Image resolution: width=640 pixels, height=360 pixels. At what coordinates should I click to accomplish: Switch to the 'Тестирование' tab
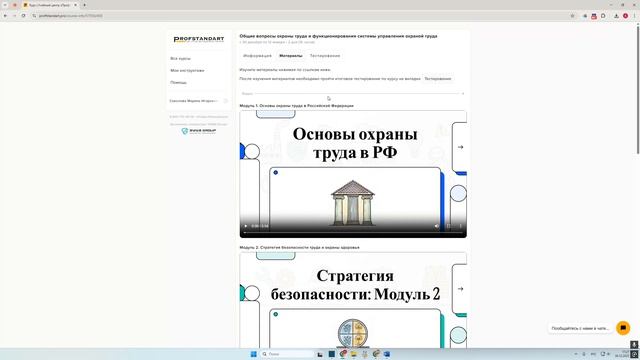325,56
